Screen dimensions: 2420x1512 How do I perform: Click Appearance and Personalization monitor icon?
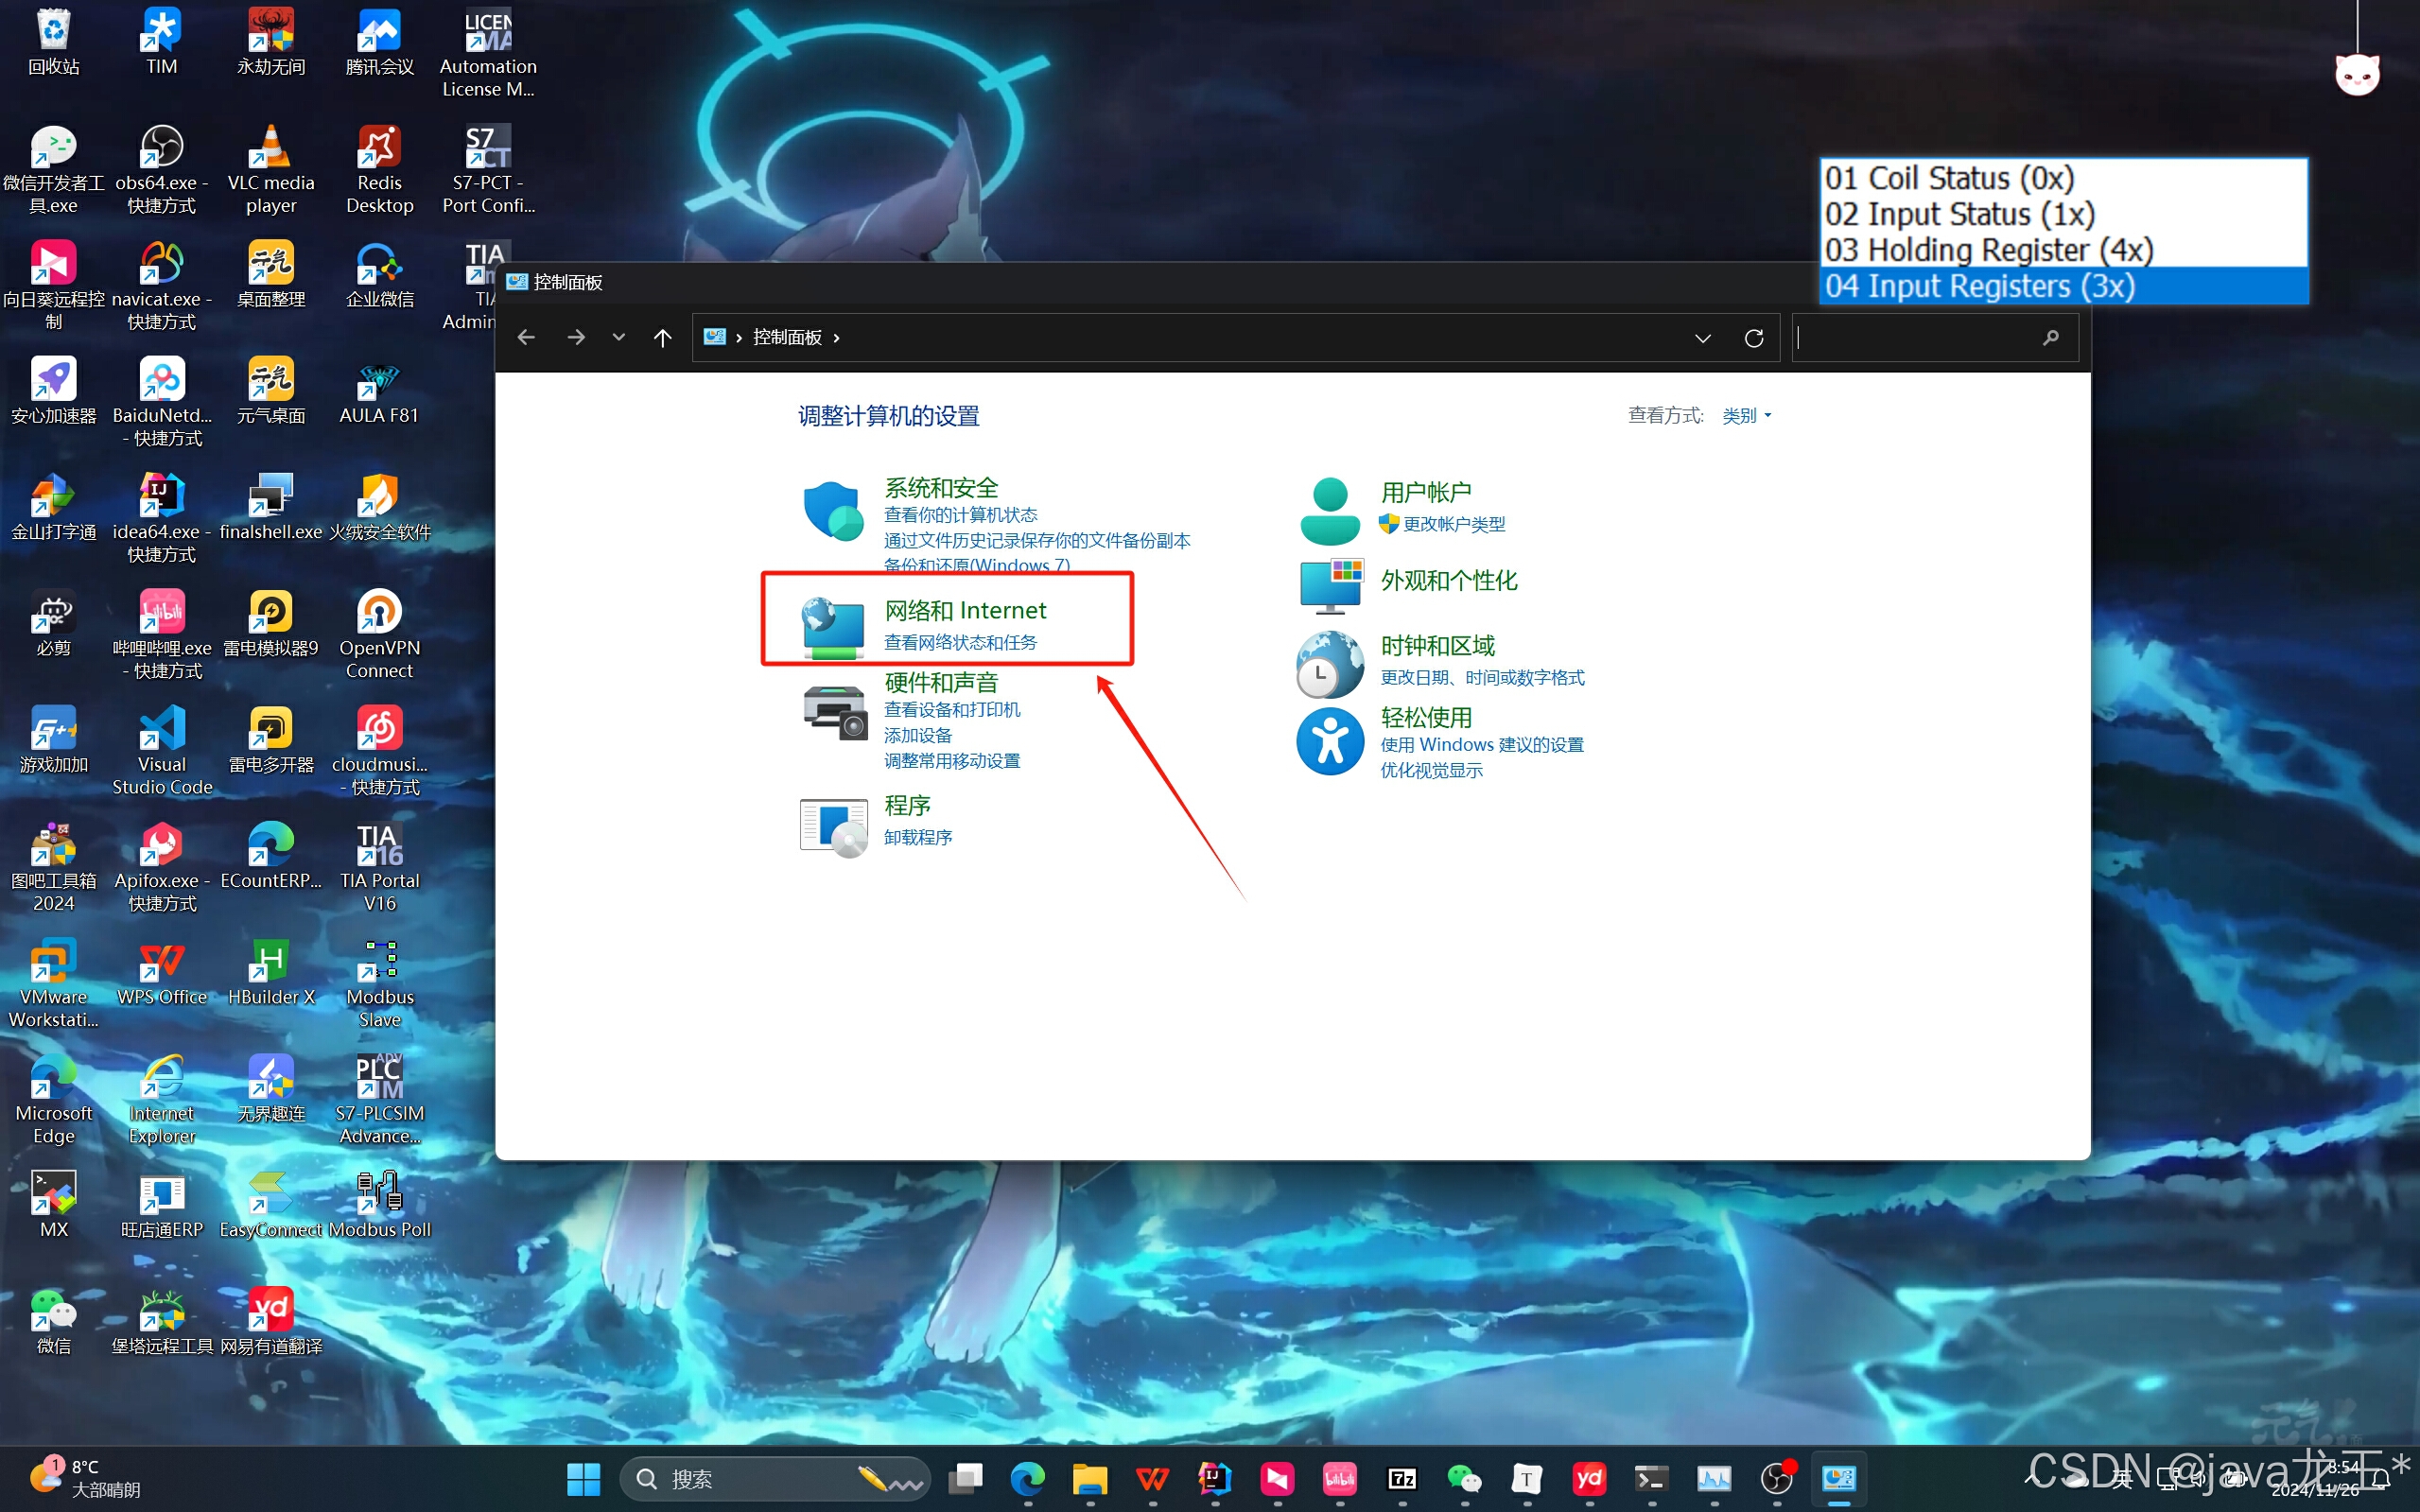1329,584
